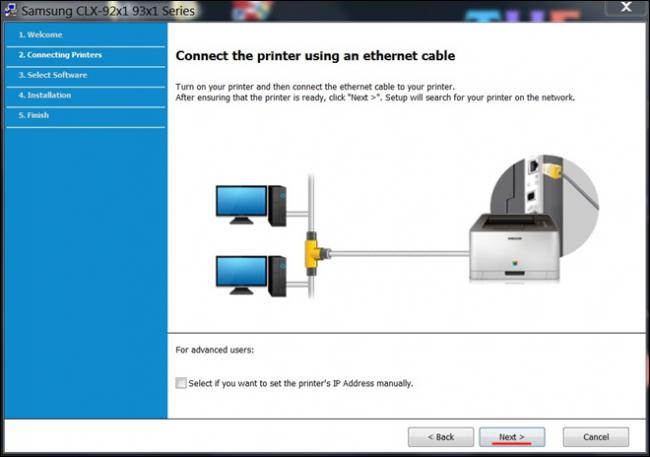Enable manual printer IP Address checkbox

[181, 383]
